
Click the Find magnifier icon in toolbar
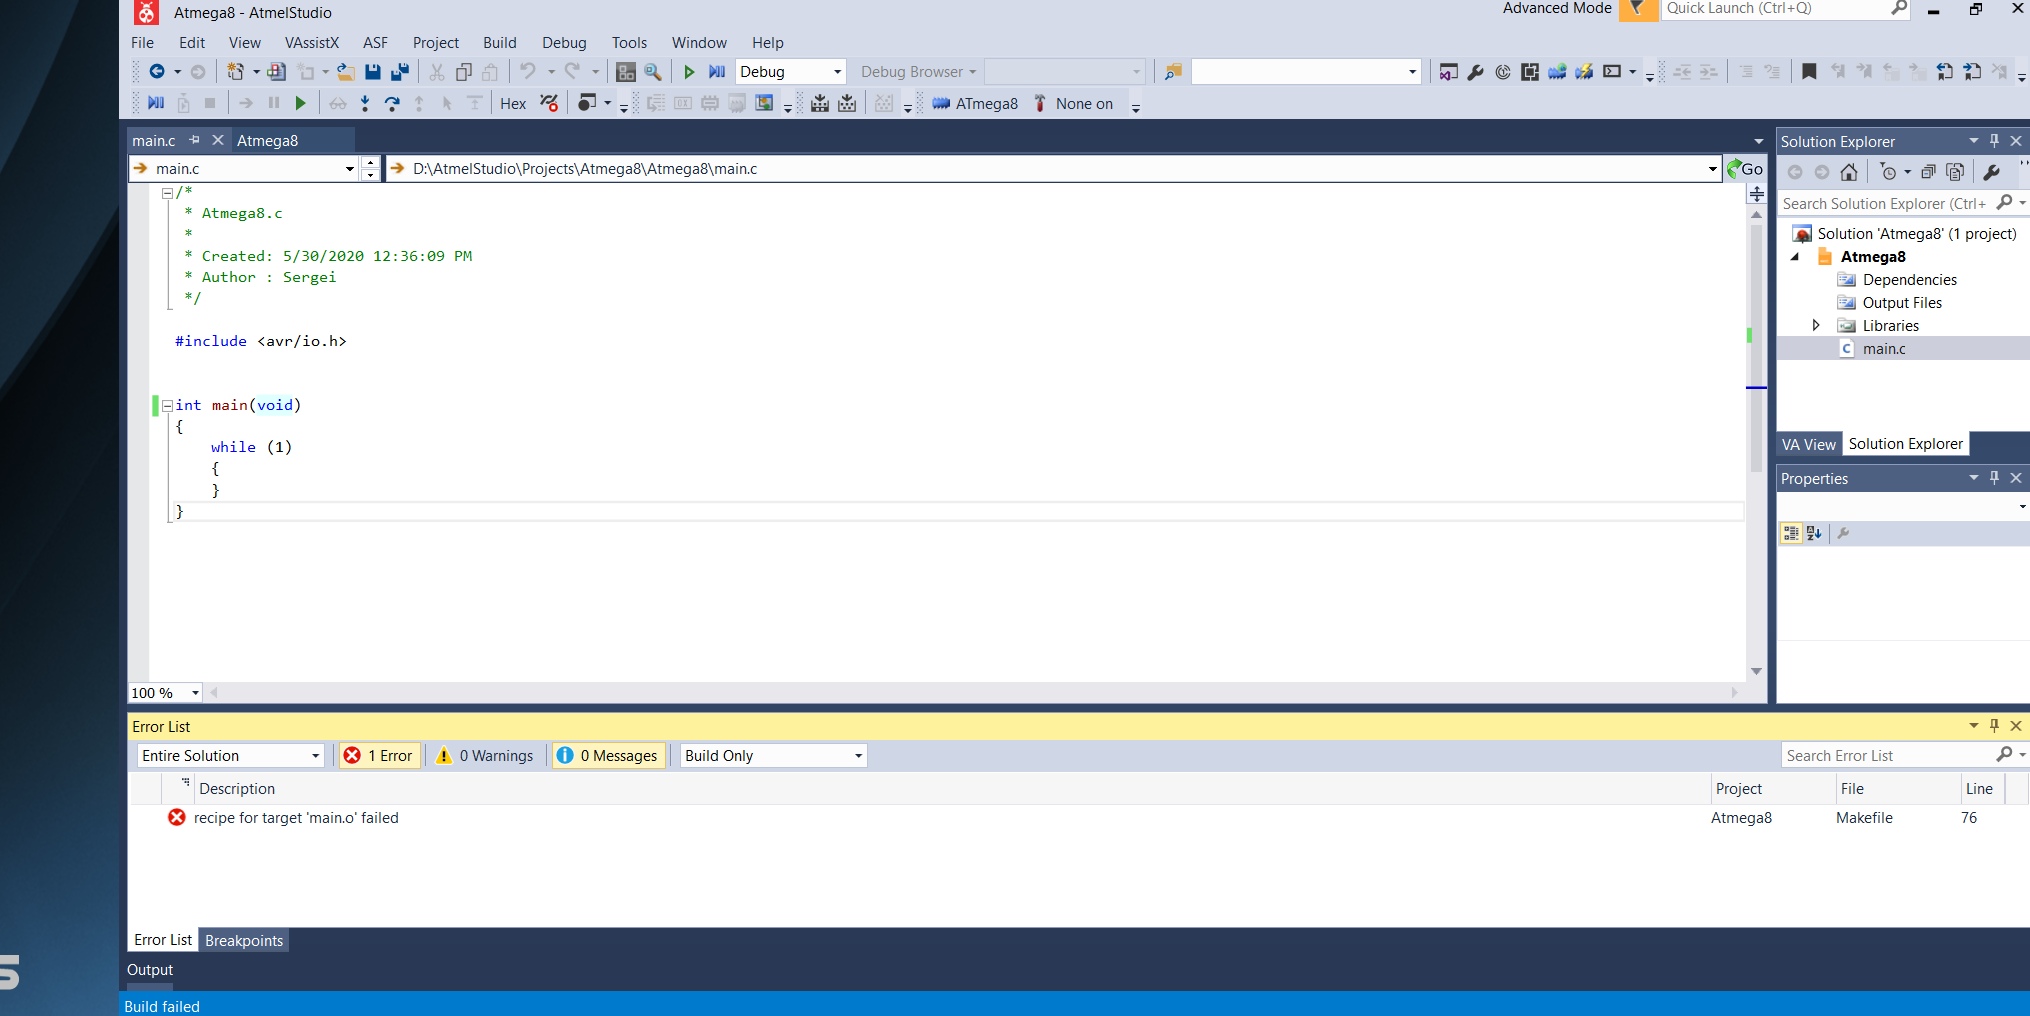(653, 72)
